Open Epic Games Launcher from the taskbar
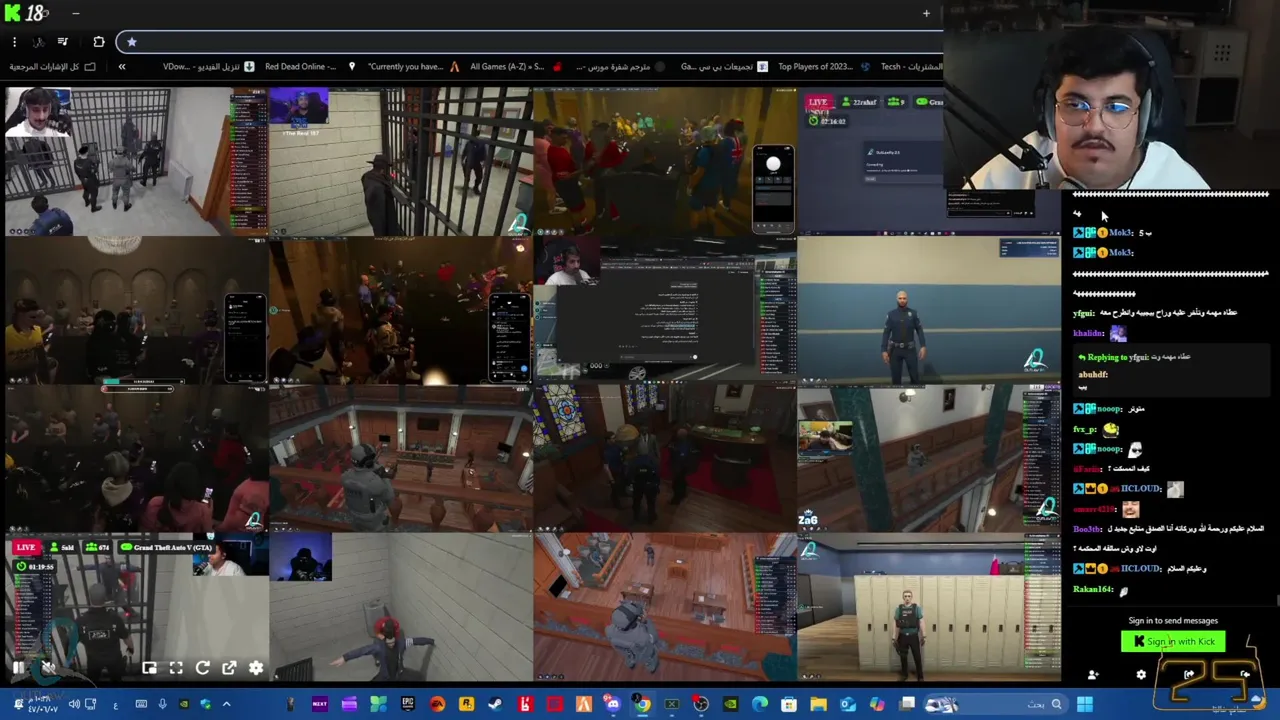 coord(408,705)
